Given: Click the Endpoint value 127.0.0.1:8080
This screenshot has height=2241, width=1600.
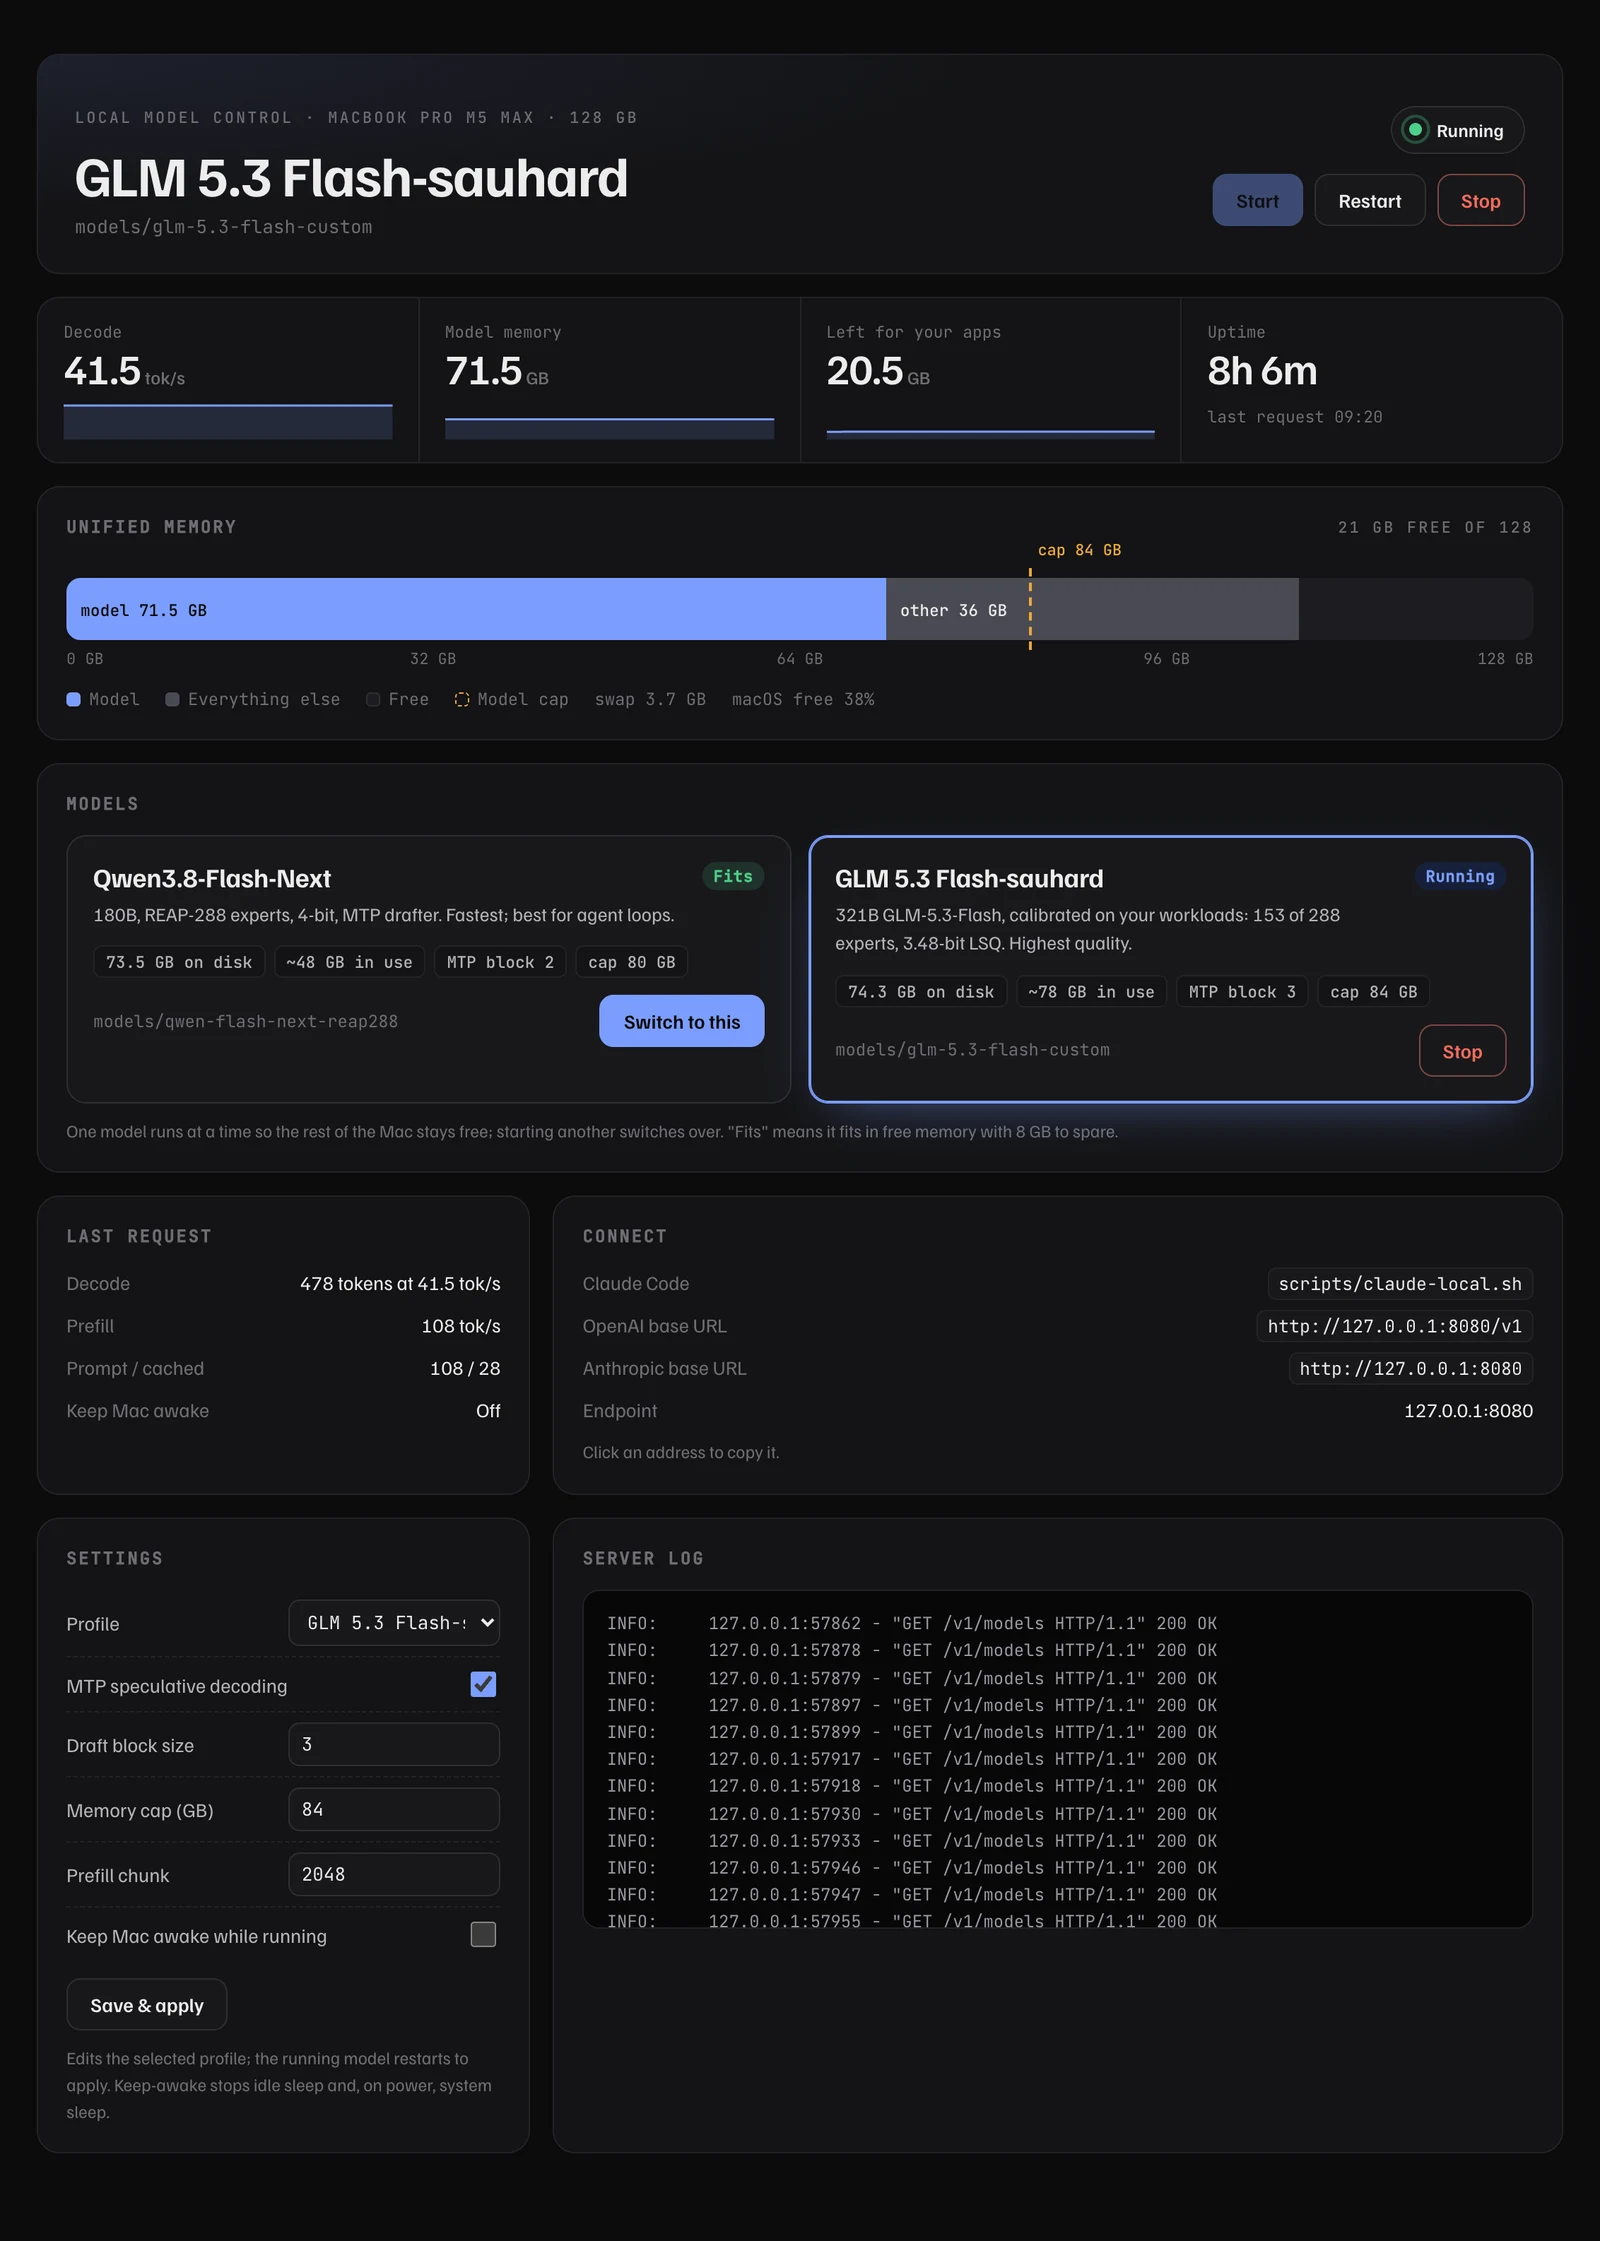Looking at the screenshot, I should [1468, 1411].
